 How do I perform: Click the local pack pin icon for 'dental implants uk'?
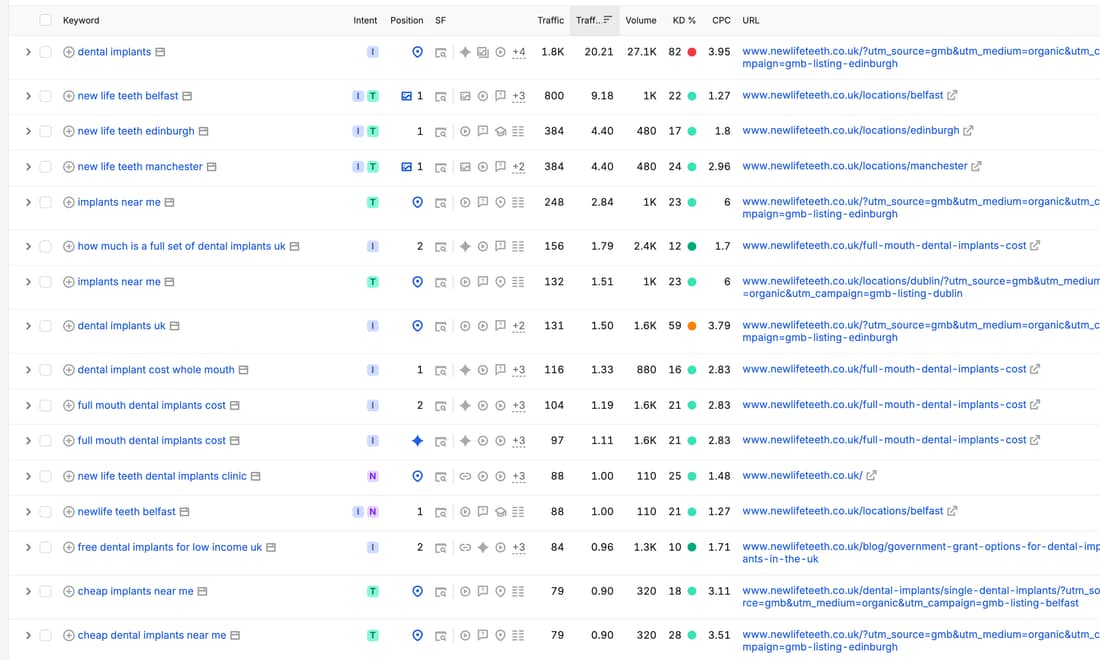coord(417,326)
